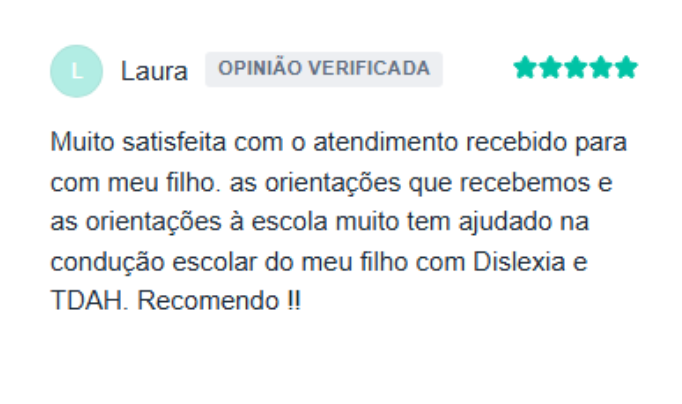The height and width of the screenshot is (404, 682).
Task: Click the OPINIÃO VERIFICADA badge
Action: click(324, 69)
